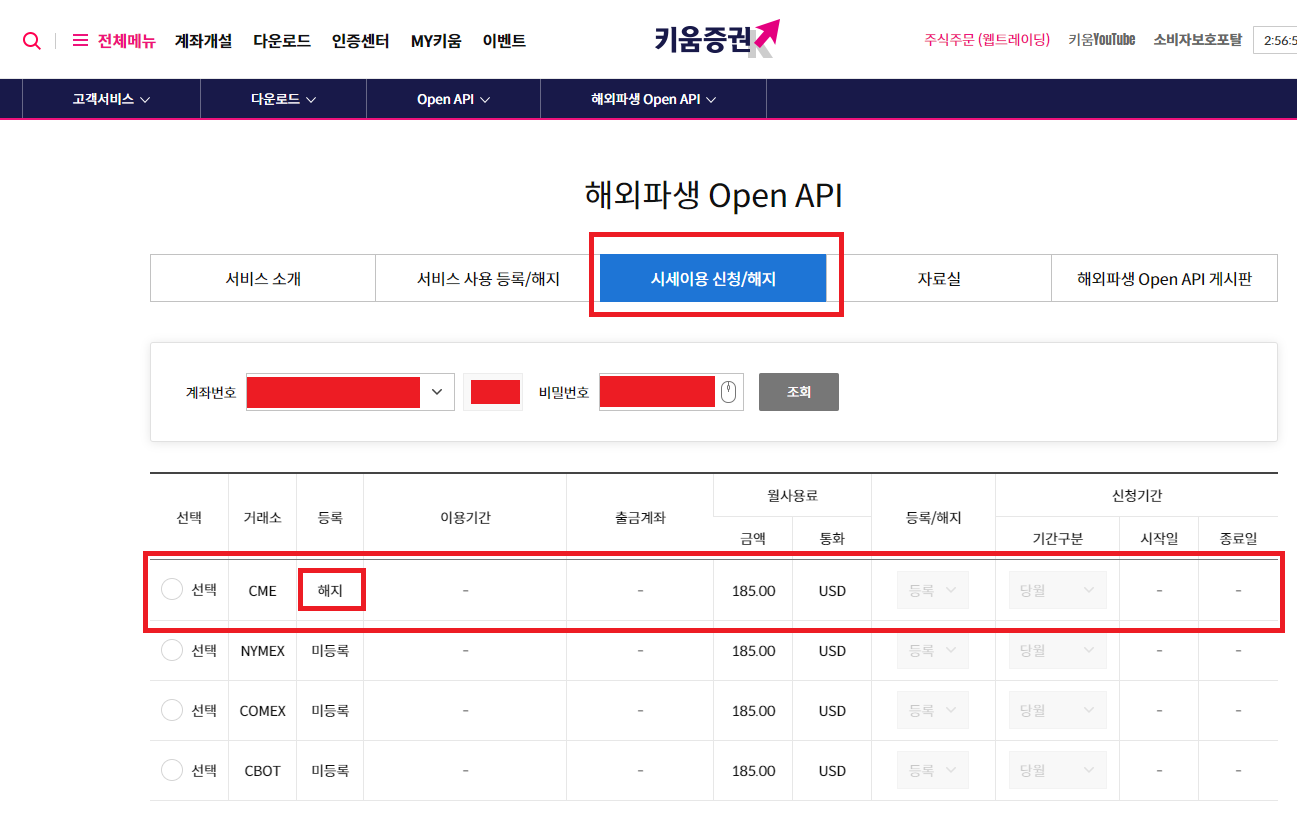Open the 소비자보호포탈 link
Screen dimensions: 1297x821
coord(1197,40)
